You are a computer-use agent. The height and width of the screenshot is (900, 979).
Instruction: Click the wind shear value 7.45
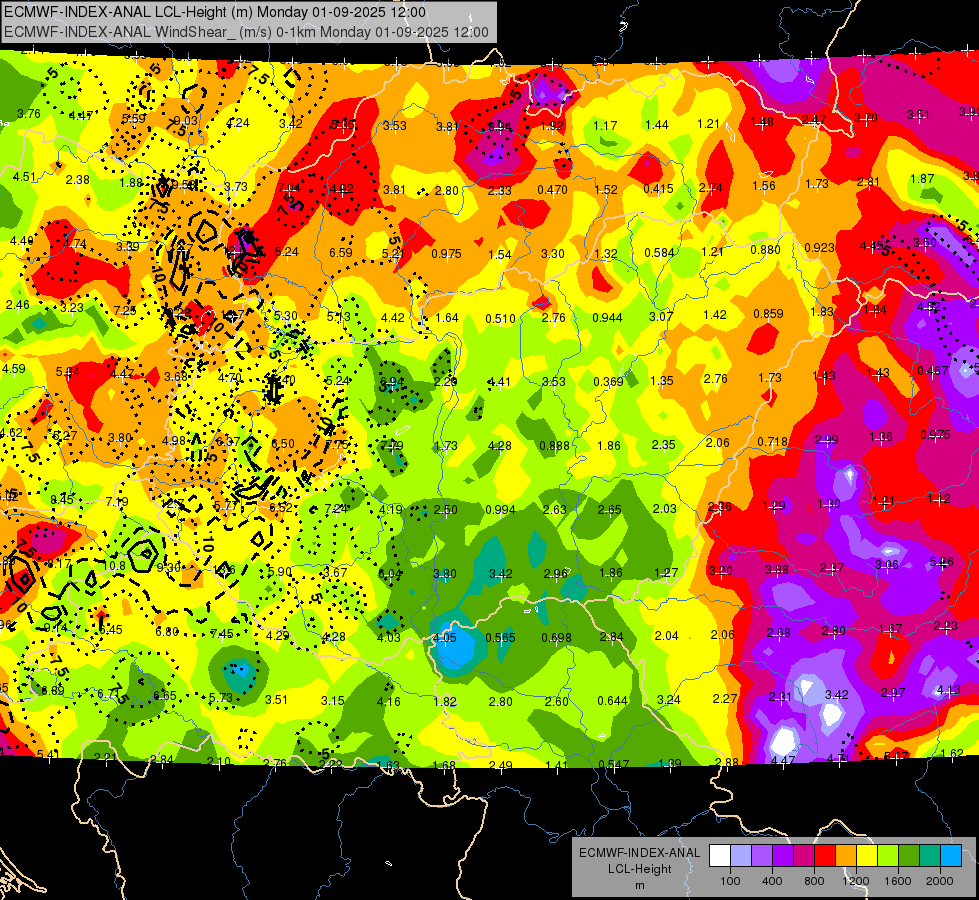(x=222, y=633)
